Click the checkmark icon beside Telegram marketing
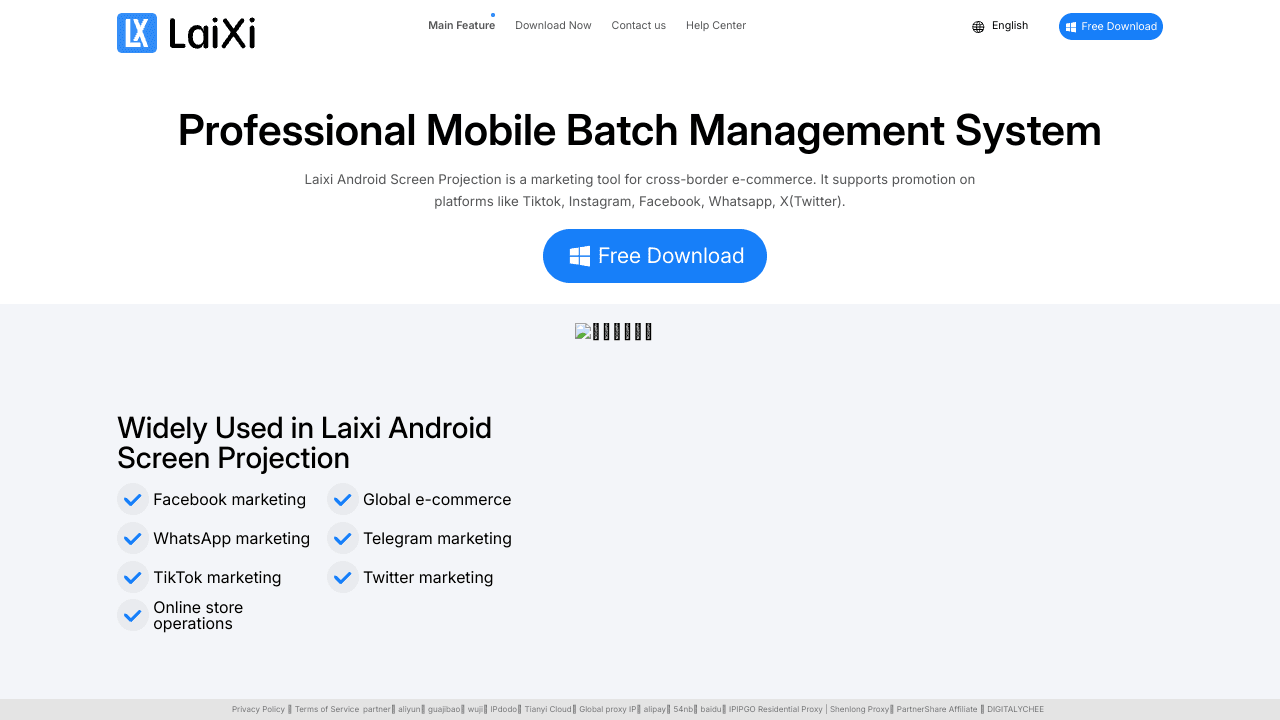Image resolution: width=1280 pixels, height=720 pixels. pyautogui.click(x=343, y=538)
